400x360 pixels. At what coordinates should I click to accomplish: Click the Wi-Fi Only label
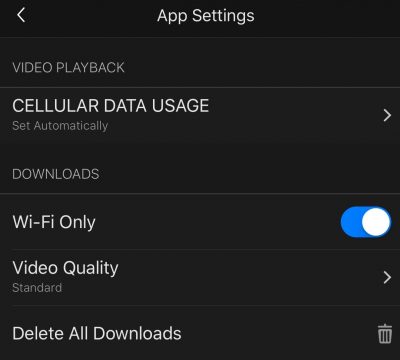click(x=54, y=222)
